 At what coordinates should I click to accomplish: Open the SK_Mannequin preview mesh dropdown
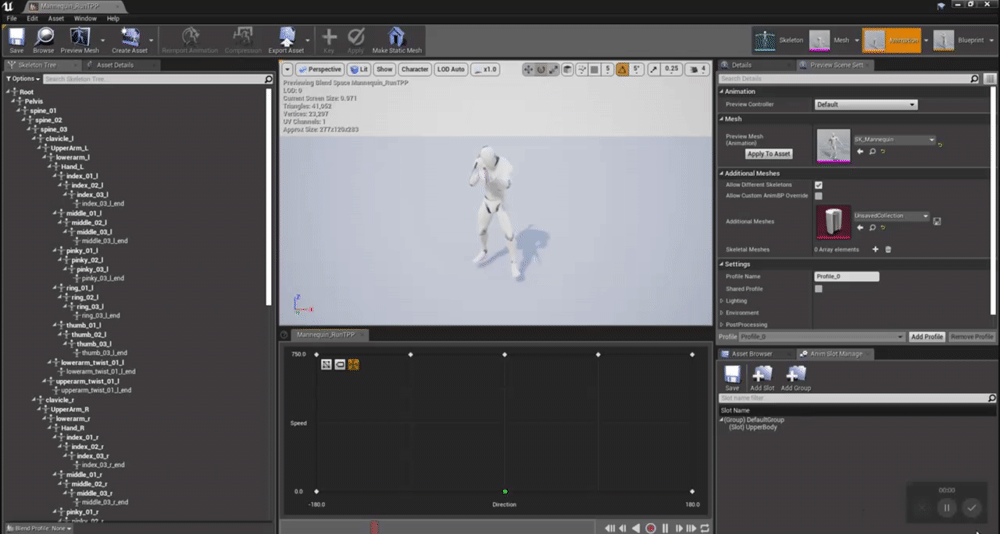893,140
